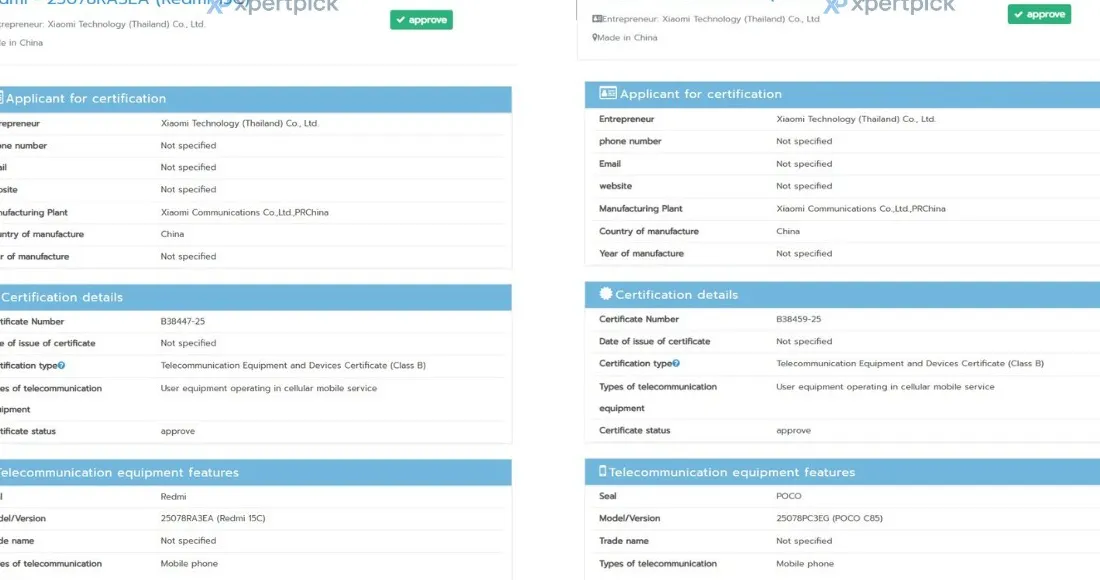
Task: Open the help icon next to Certification type on POCO page
Action: pyautogui.click(x=676, y=363)
